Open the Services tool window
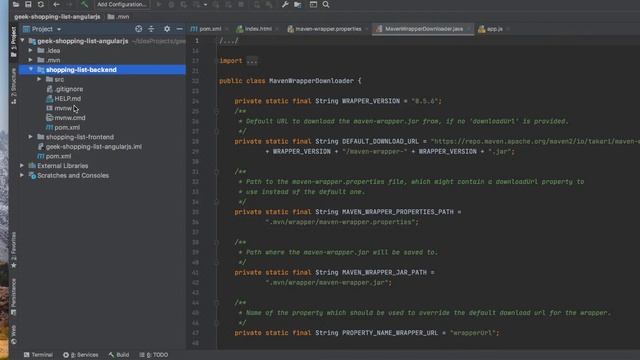Viewport: 640px width, 360px height. 80,355
